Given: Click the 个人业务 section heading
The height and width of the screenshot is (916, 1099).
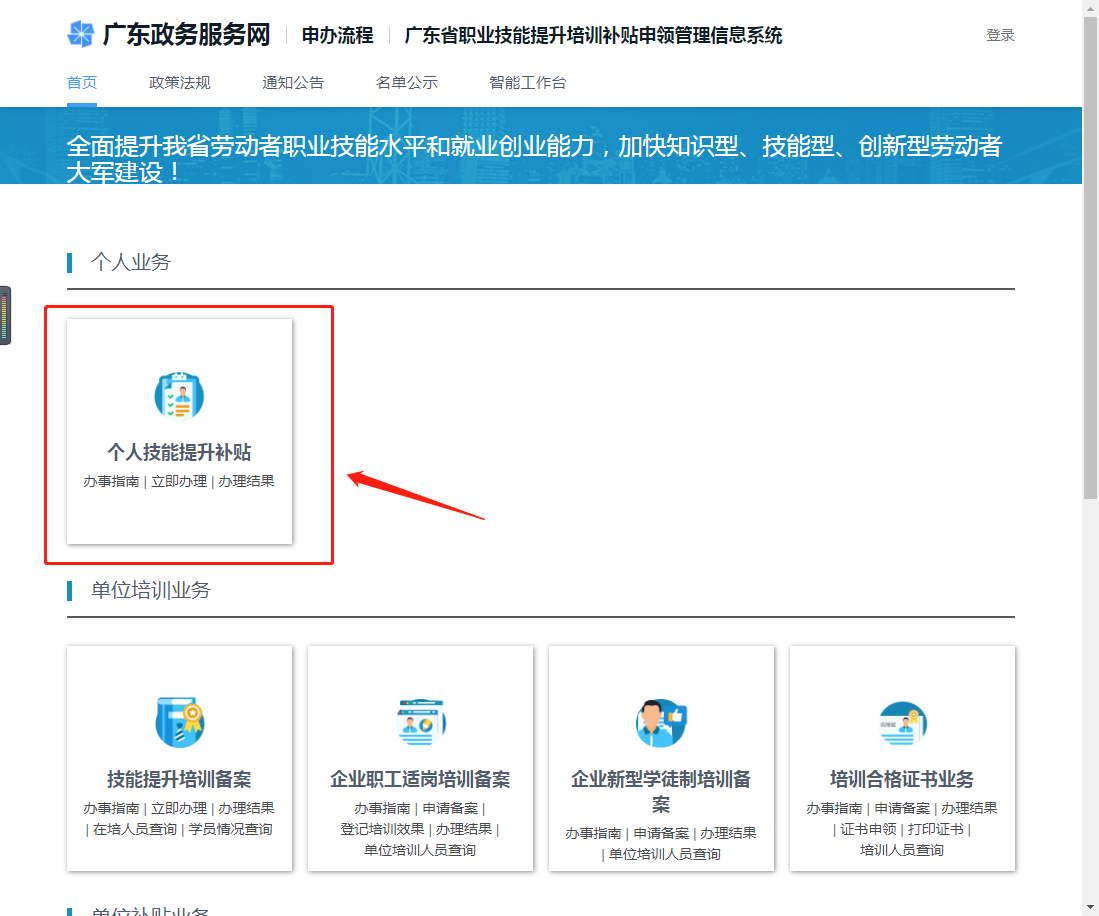Looking at the screenshot, I should (131, 262).
